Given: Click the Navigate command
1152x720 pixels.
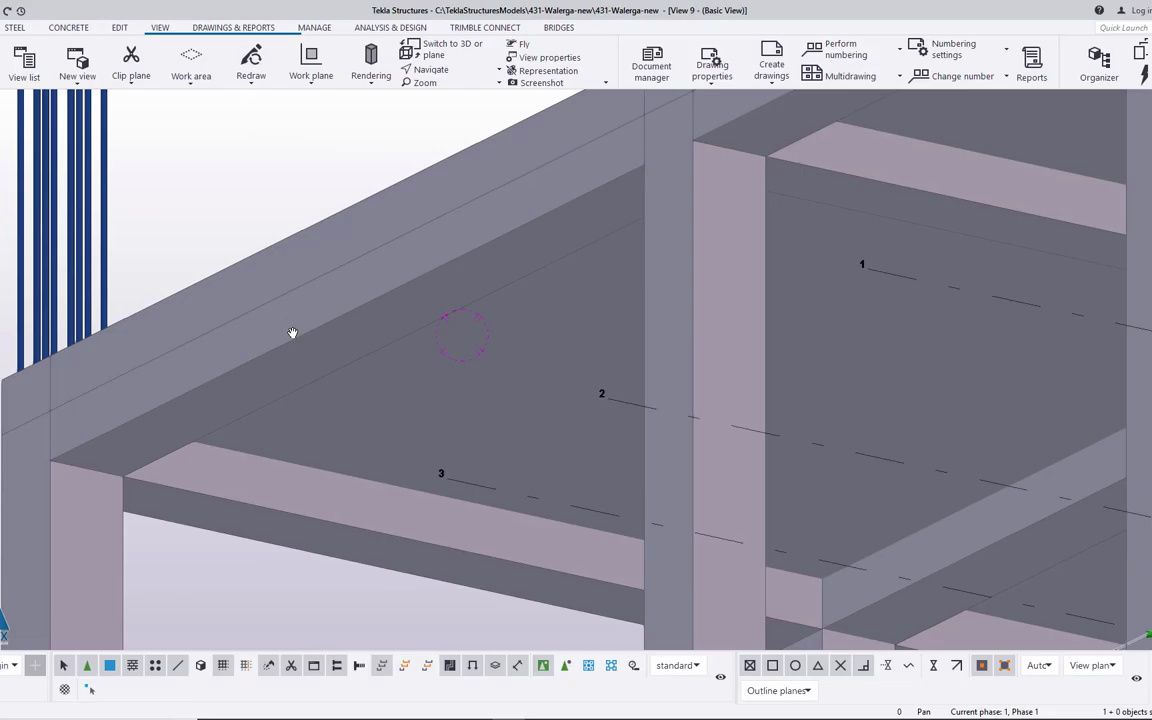Looking at the screenshot, I should [425, 69].
